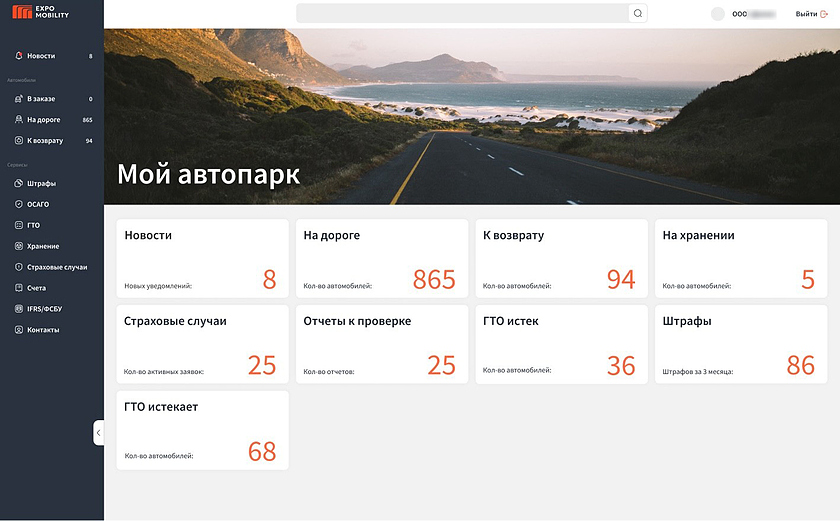Click into the top search field
This screenshot has height=521, width=840.
point(462,14)
